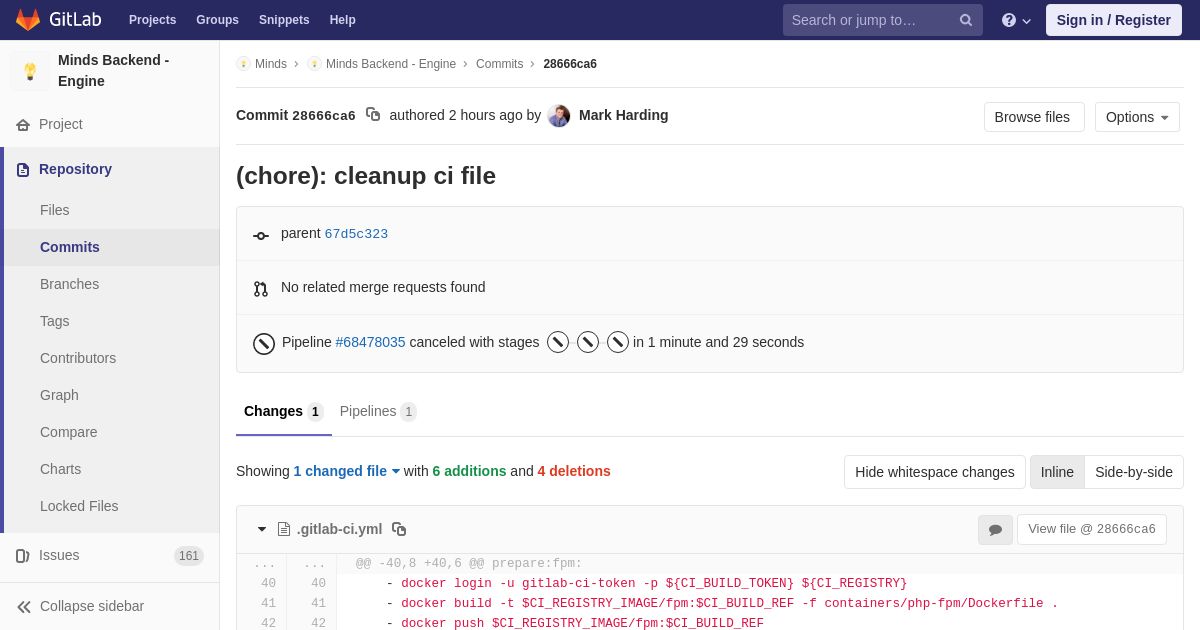Click the Minds group icon in breadcrumb
This screenshot has width=1200, height=630.
click(243, 64)
